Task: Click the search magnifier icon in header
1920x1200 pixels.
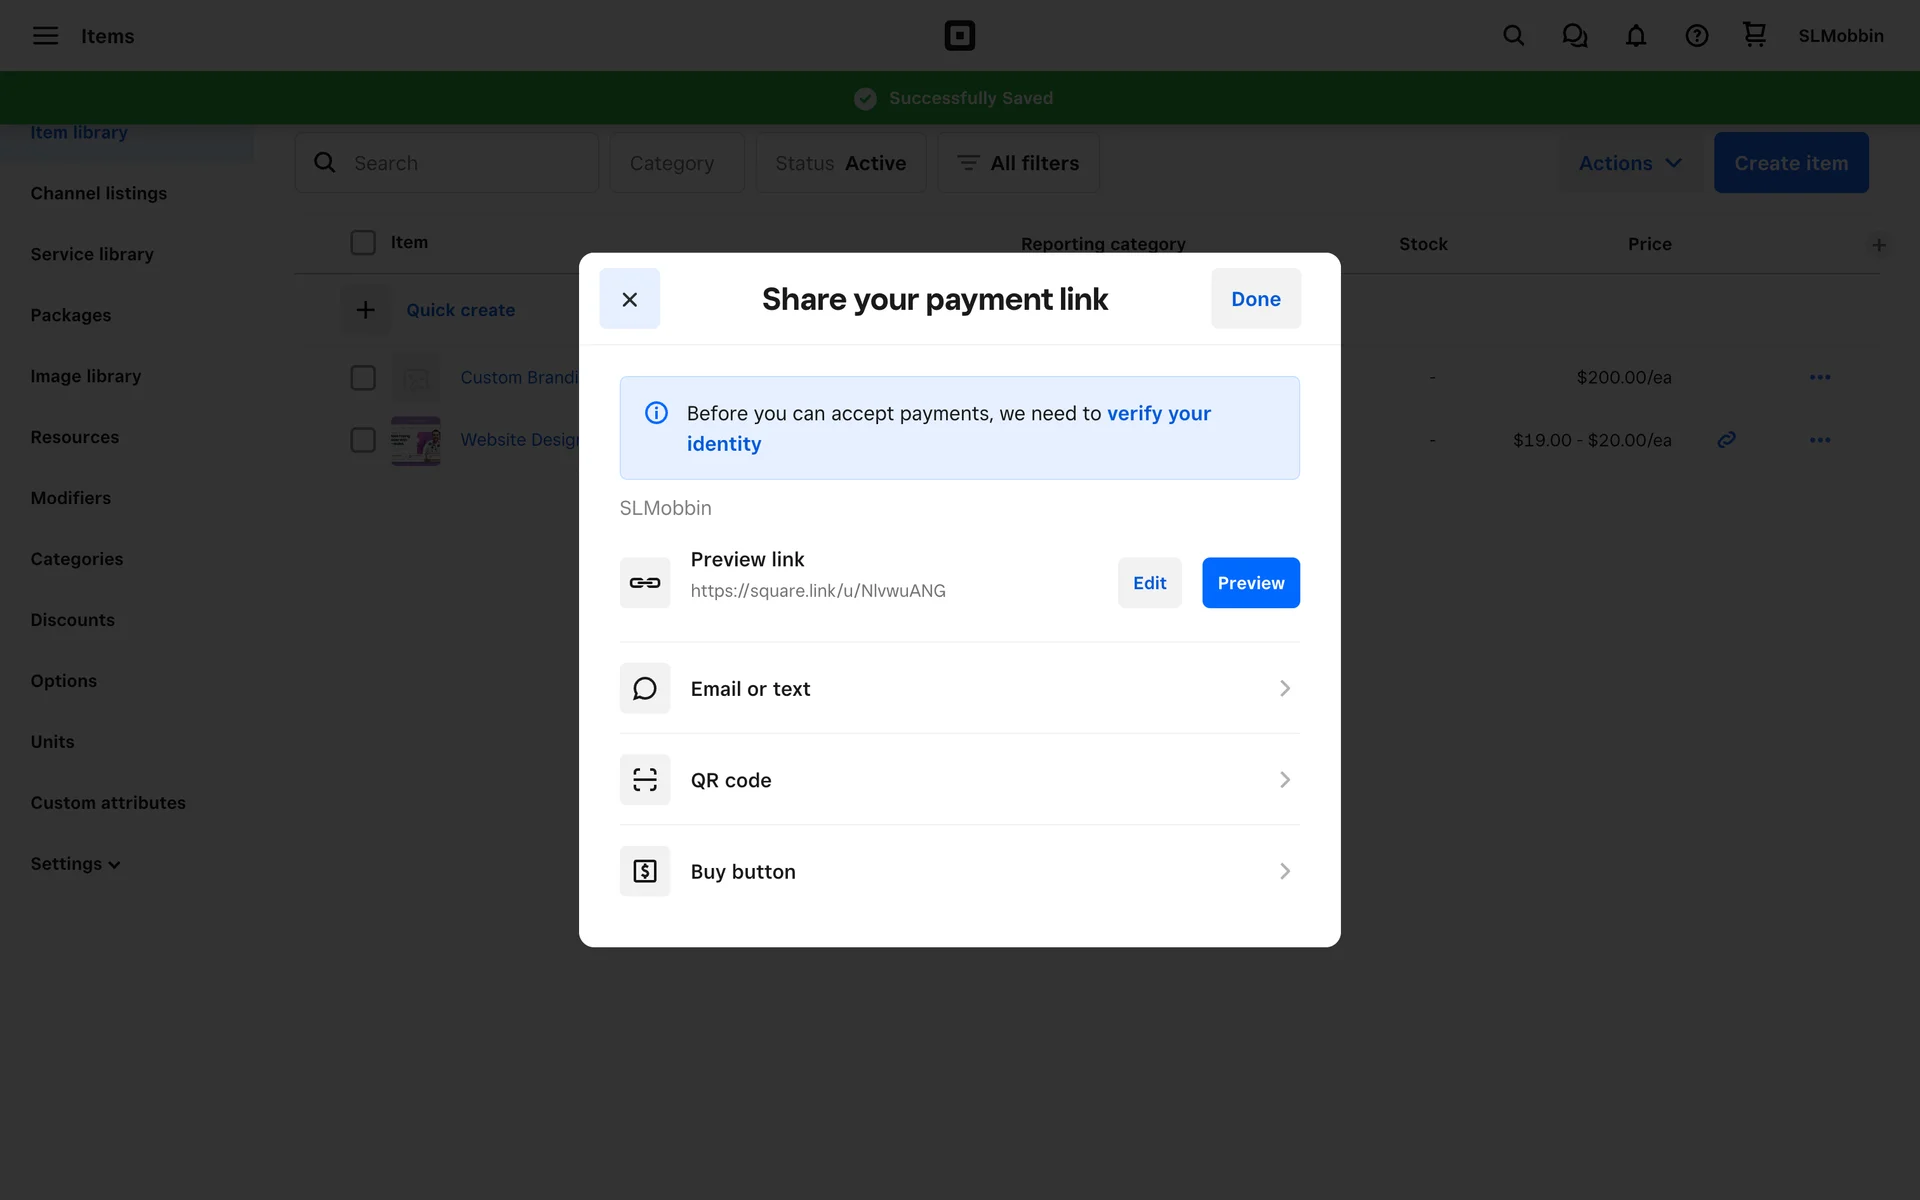Action: 1513,36
